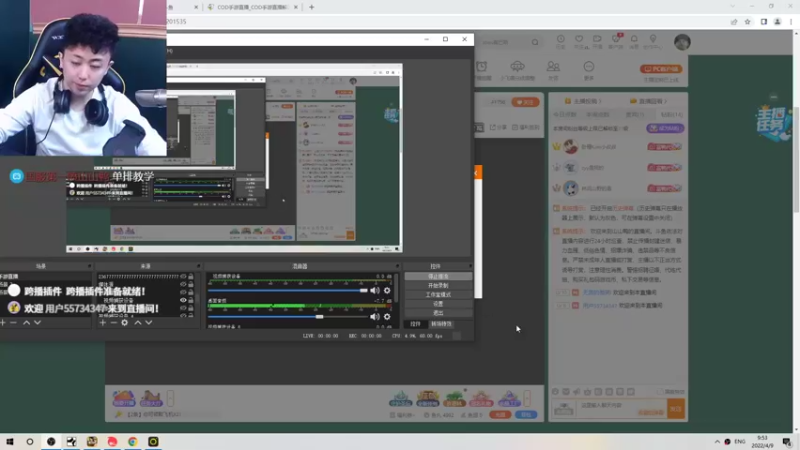Add a new source in OBS Sources panel
The height and width of the screenshot is (450, 800).
coord(103,322)
